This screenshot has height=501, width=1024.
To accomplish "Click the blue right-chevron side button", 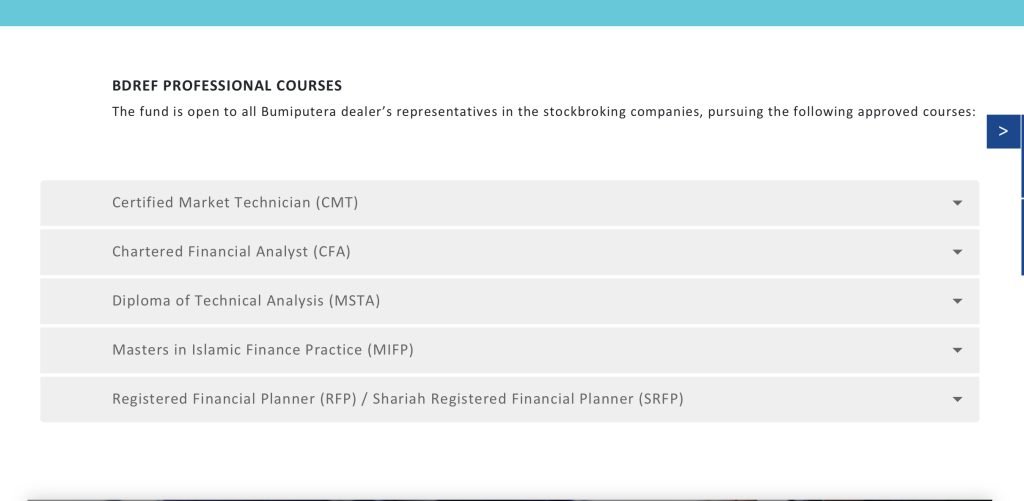I will (x=1003, y=131).
